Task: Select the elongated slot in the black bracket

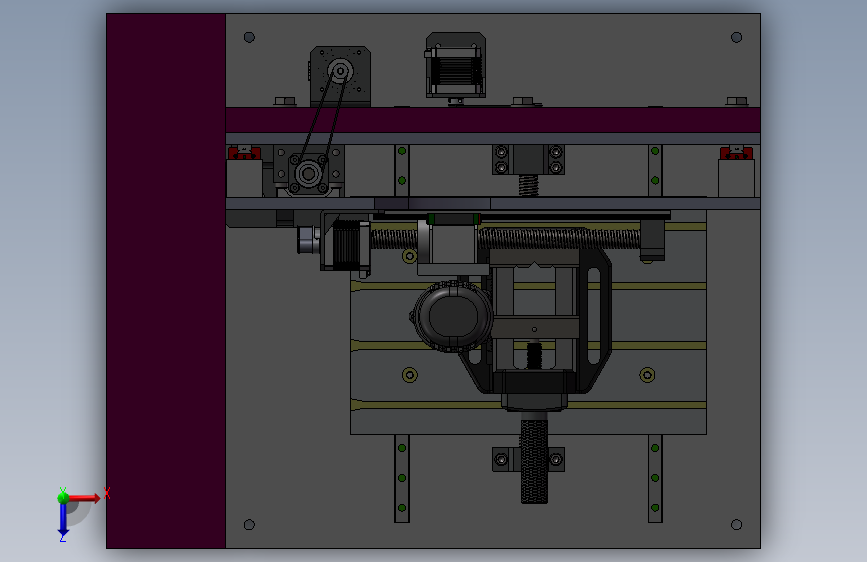Action: point(594,315)
